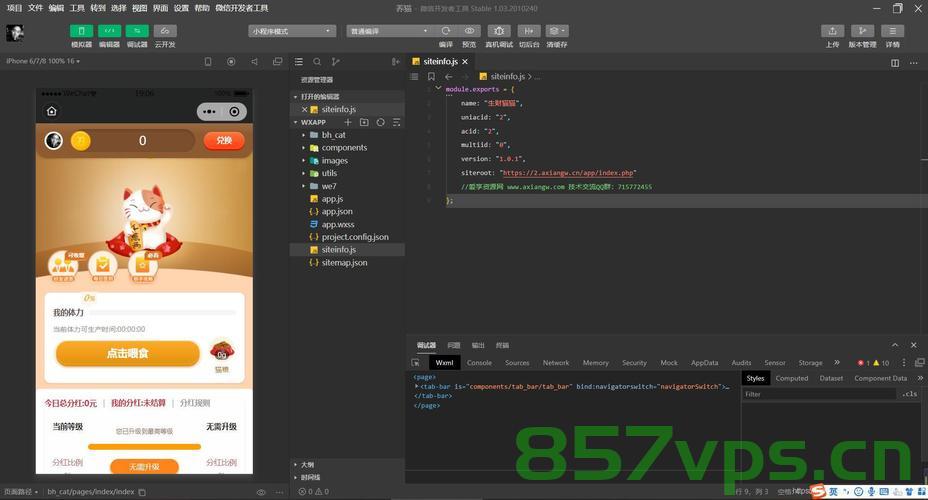Open the iPhone 6/7/8 device dropdown

(x=43, y=61)
